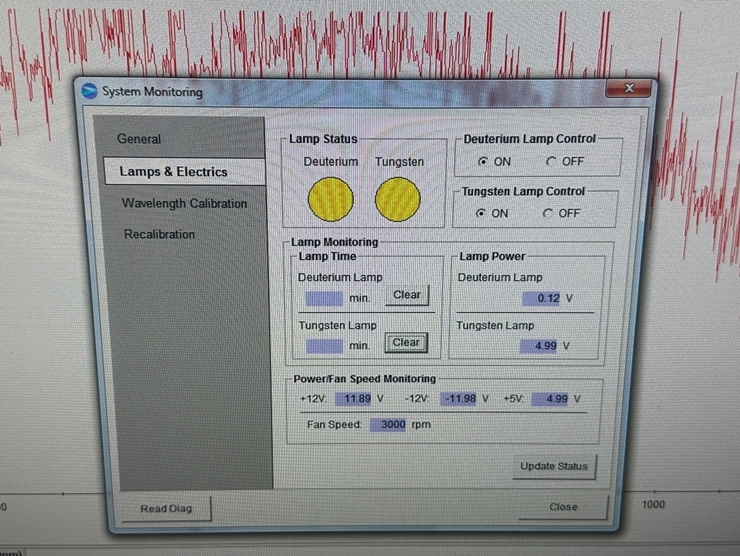Screen dimensions: 740x556
Task: Turn the Deuterium lamp ON
Action: (x=484, y=162)
